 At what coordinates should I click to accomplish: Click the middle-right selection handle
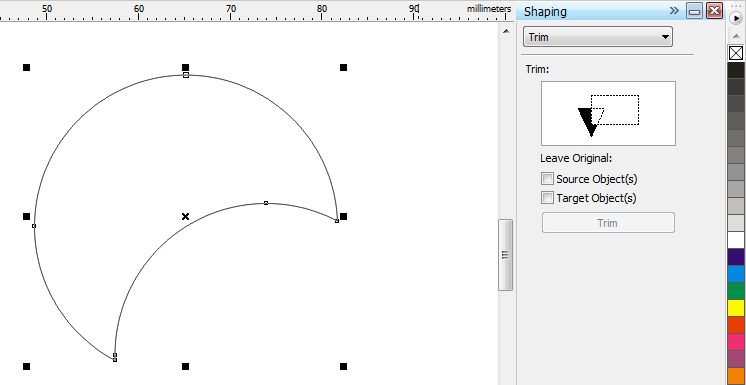pos(343,217)
